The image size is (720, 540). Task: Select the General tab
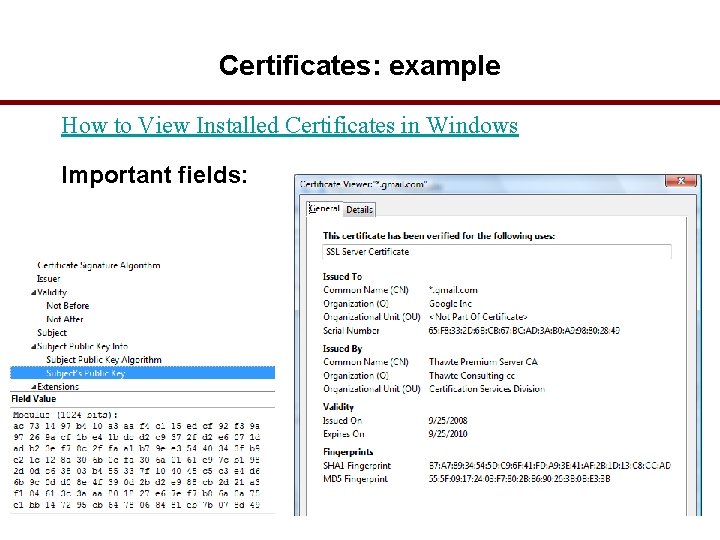[324, 208]
